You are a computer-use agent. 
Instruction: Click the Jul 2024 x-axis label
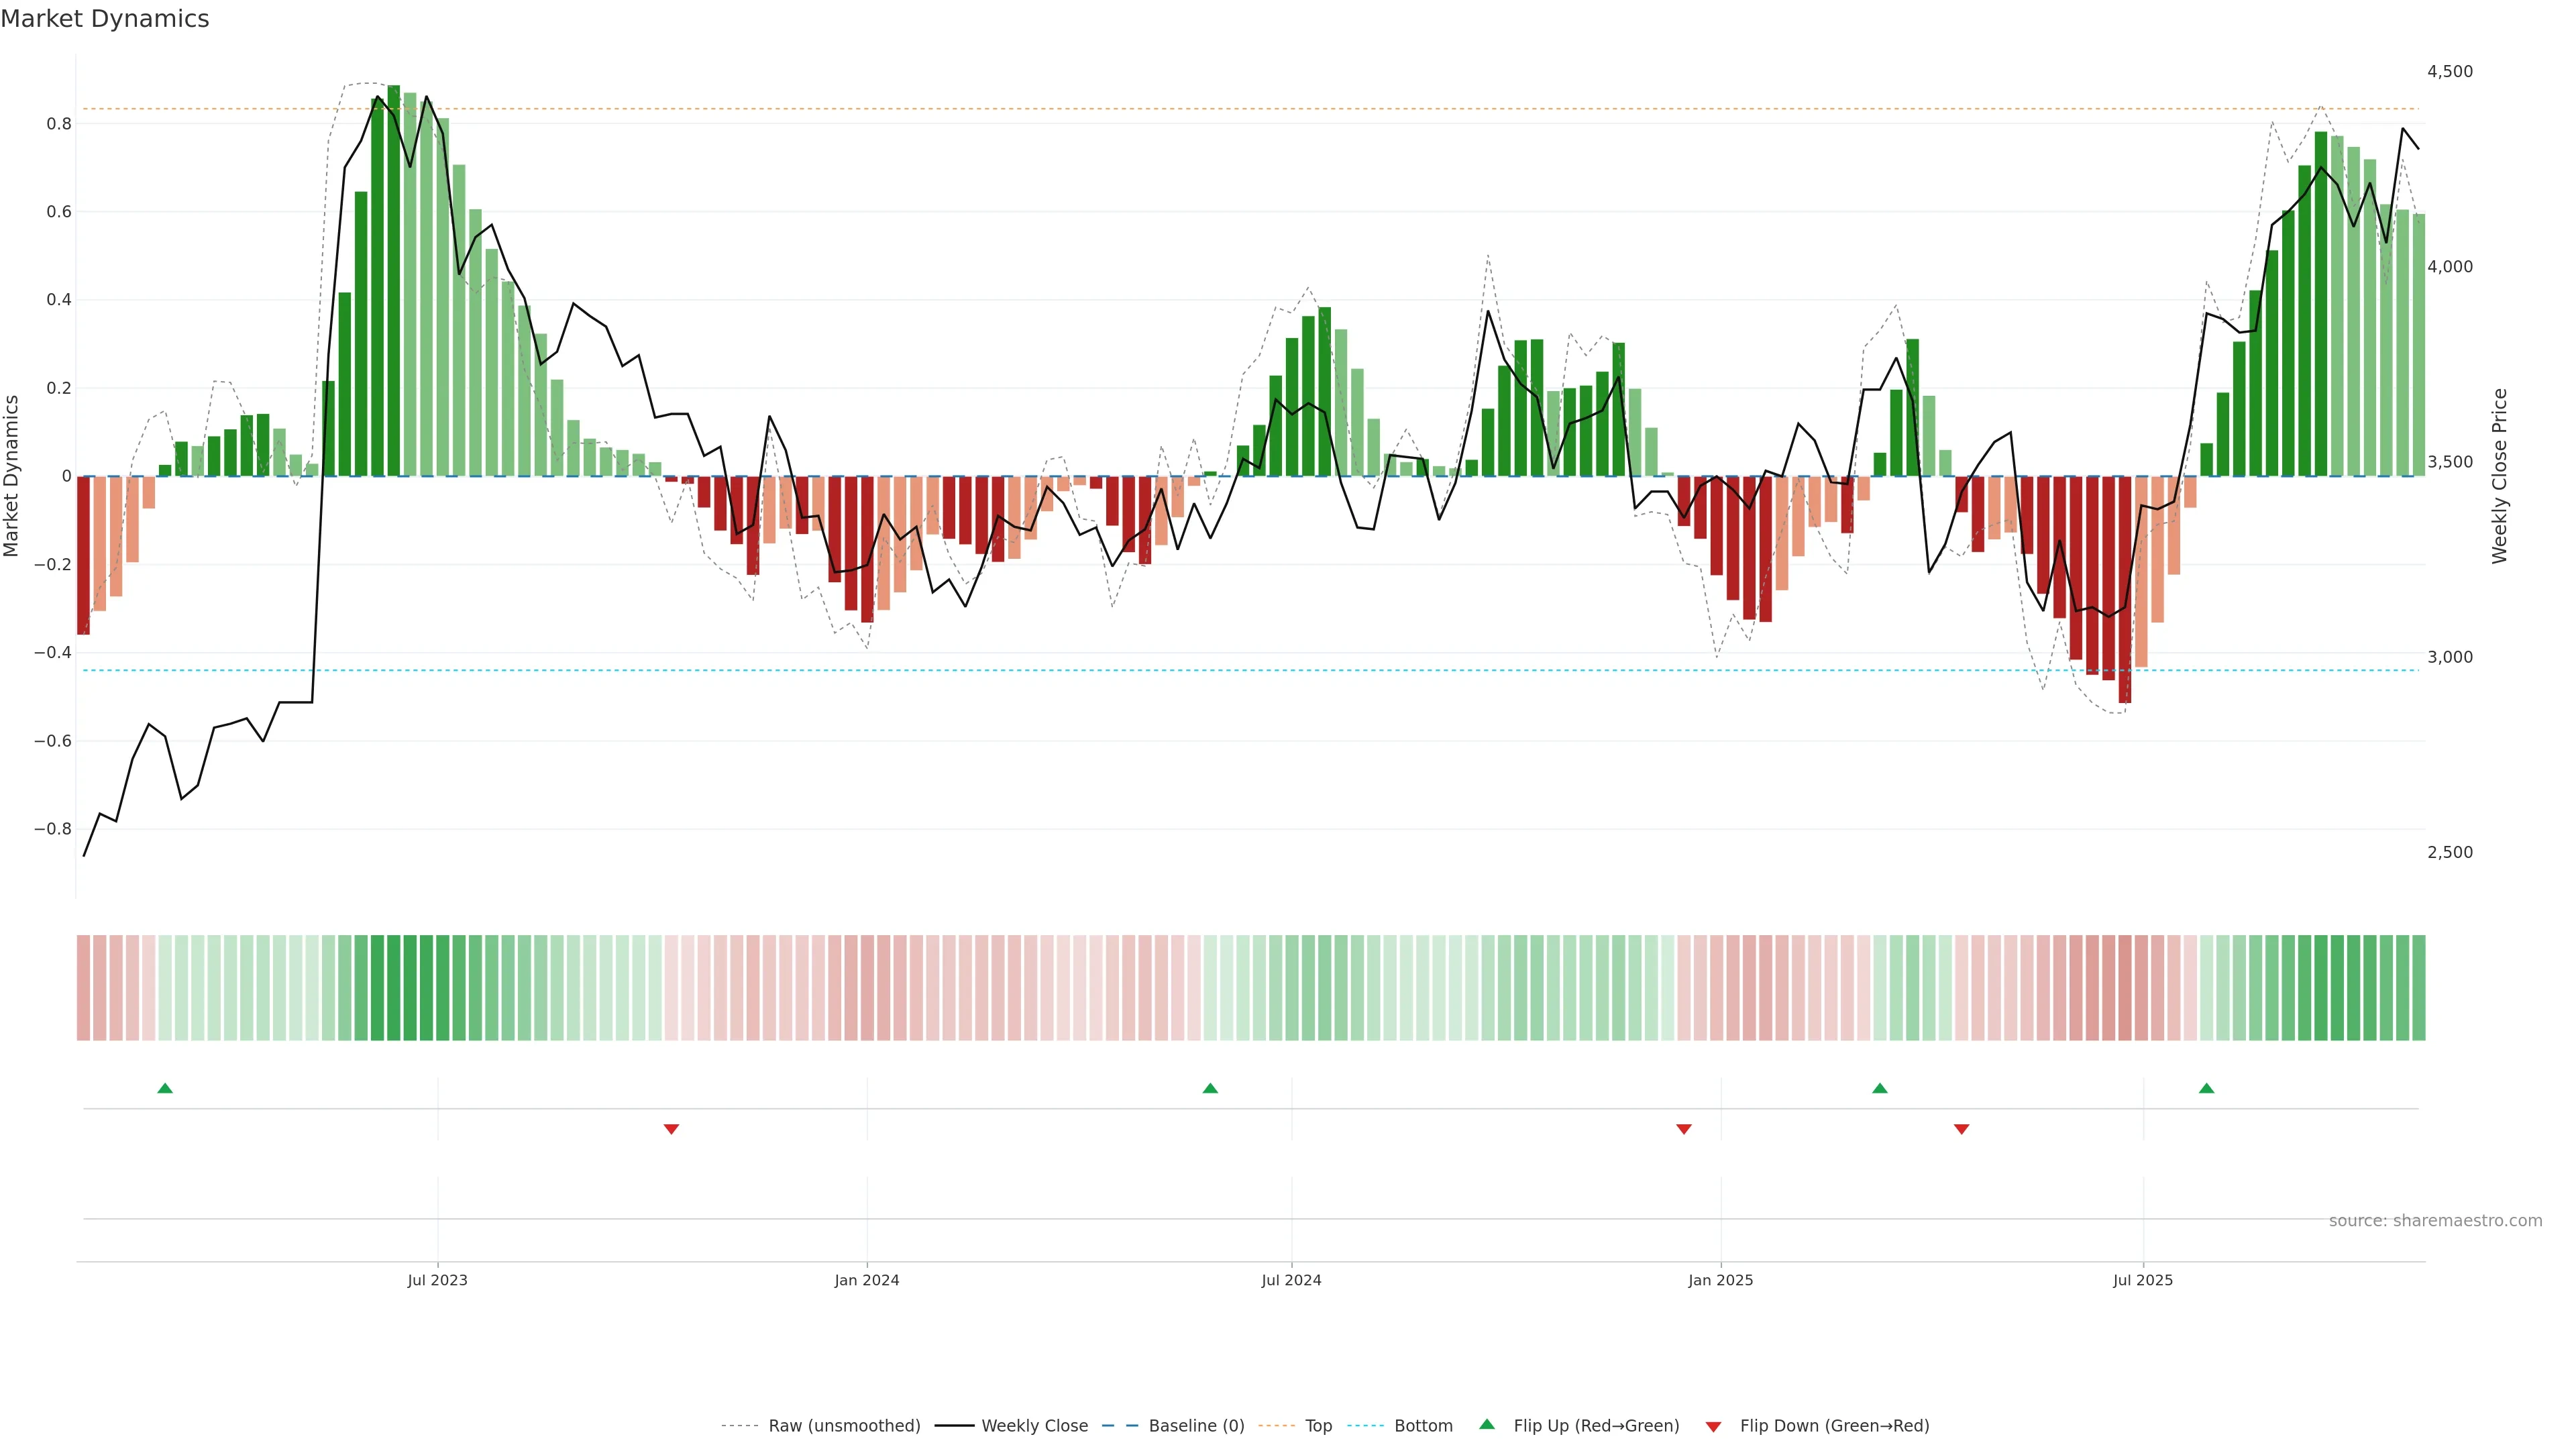click(1291, 1280)
